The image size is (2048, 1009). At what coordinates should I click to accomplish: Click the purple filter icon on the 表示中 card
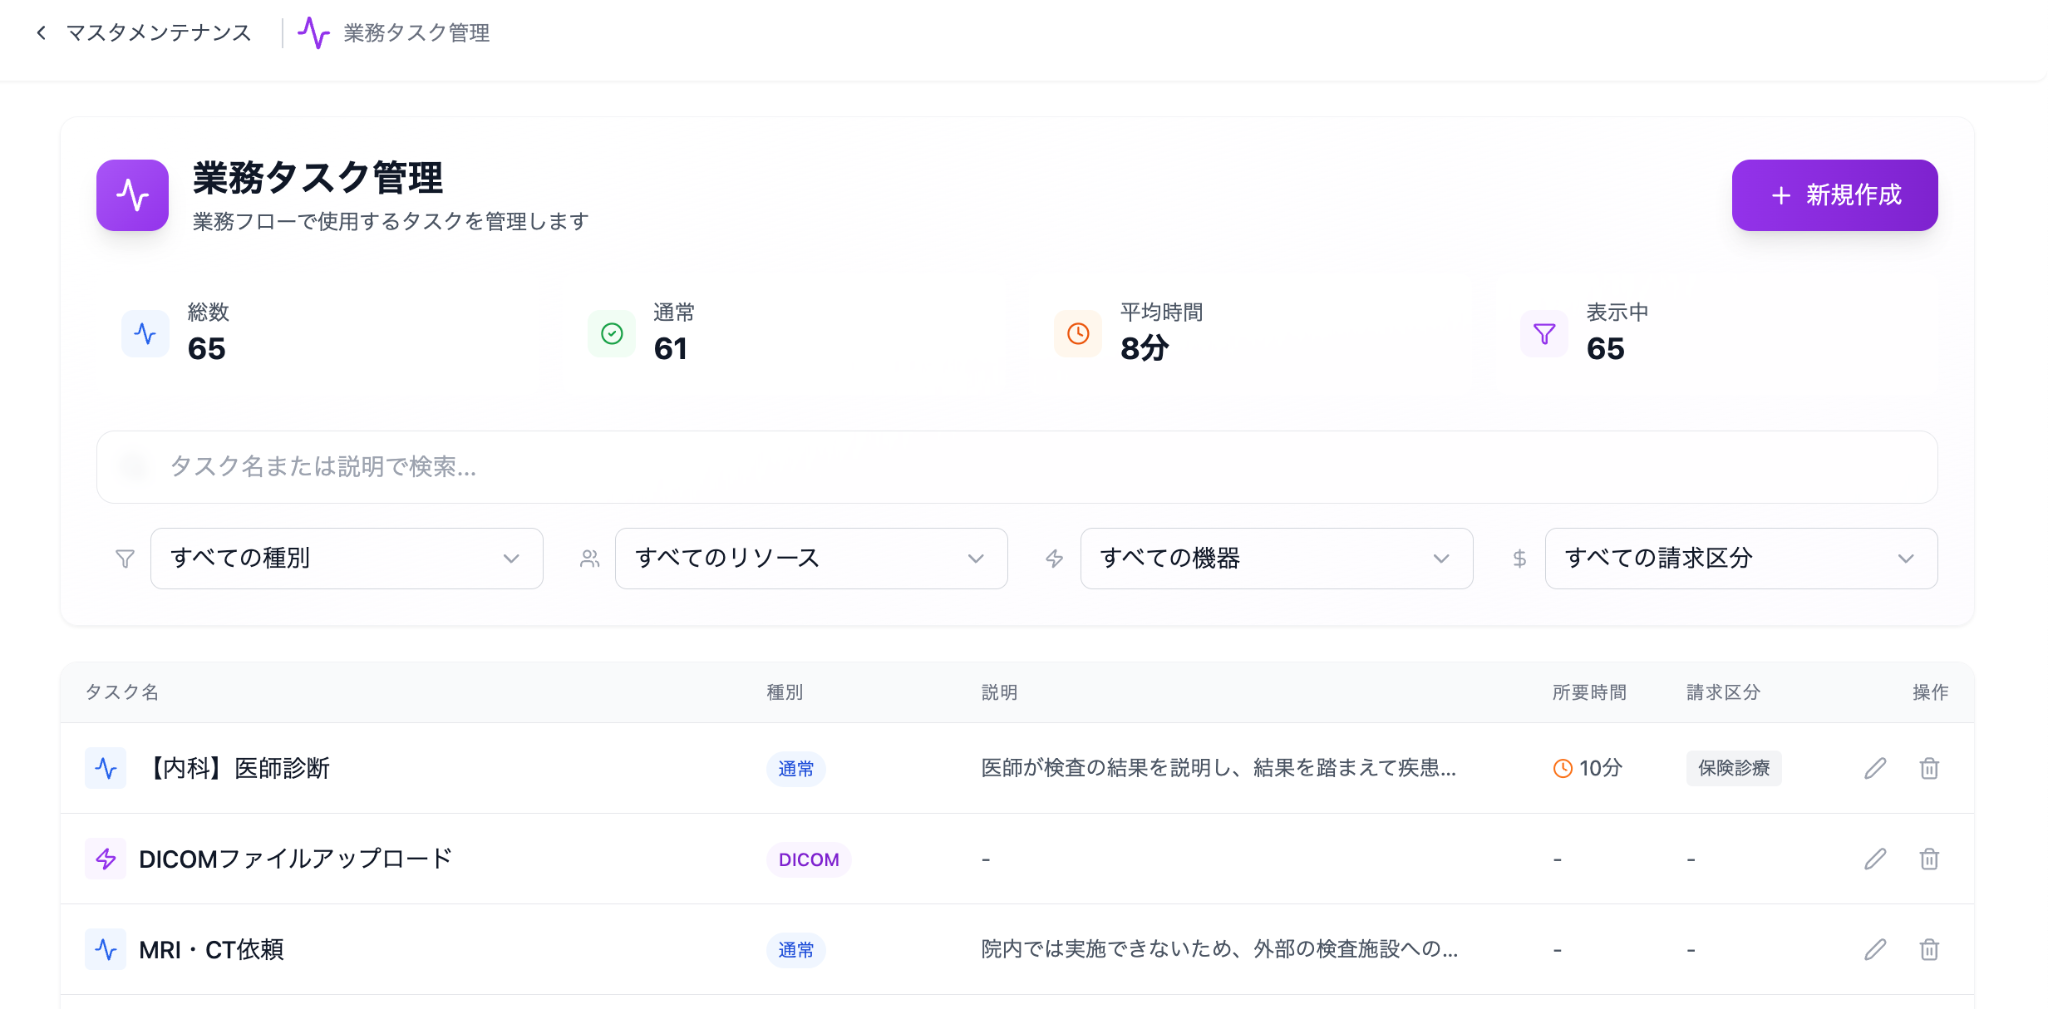1543,333
